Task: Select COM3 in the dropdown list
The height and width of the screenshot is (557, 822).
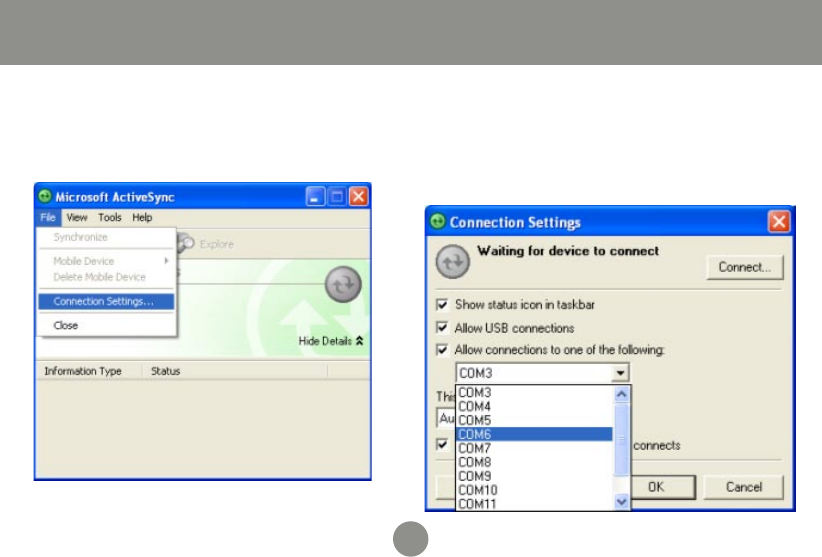Action: [534, 392]
